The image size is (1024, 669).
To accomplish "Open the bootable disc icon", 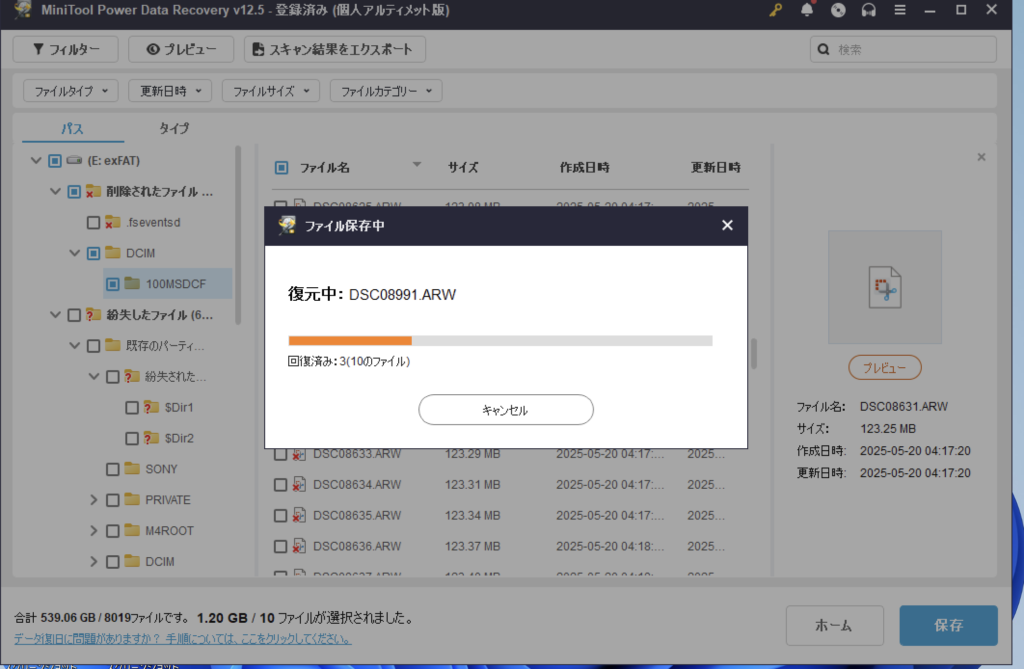I will [838, 10].
